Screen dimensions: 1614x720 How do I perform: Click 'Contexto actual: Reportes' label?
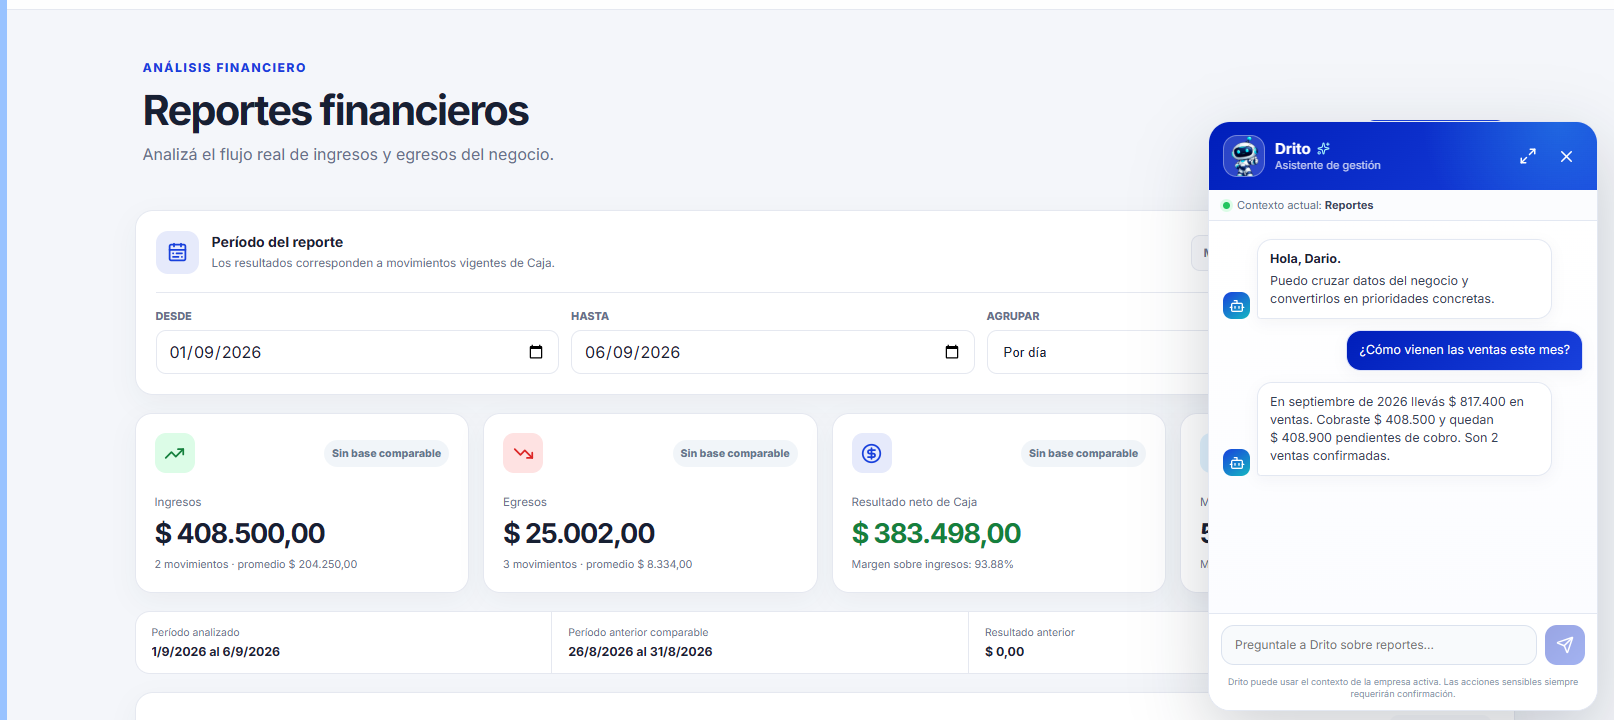click(x=1305, y=205)
